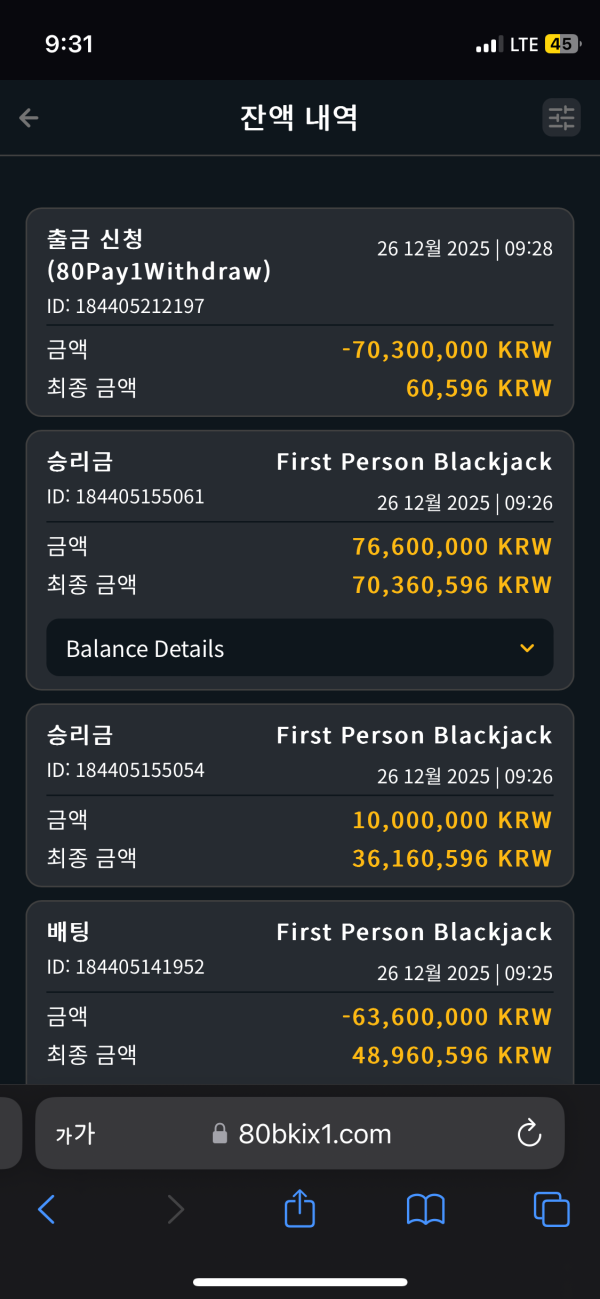The image size is (600, 1299).
Task: Tap the Safari share icon
Action: 300,1210
